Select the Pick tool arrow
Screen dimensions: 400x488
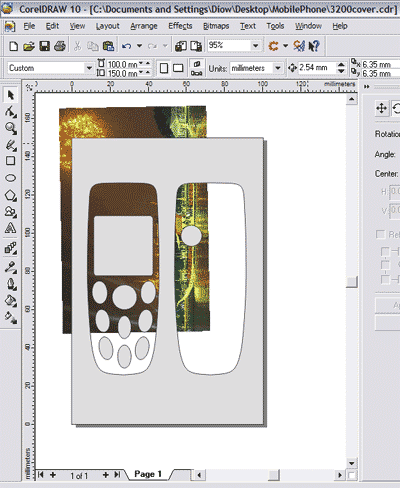click(x=10, y=95)
